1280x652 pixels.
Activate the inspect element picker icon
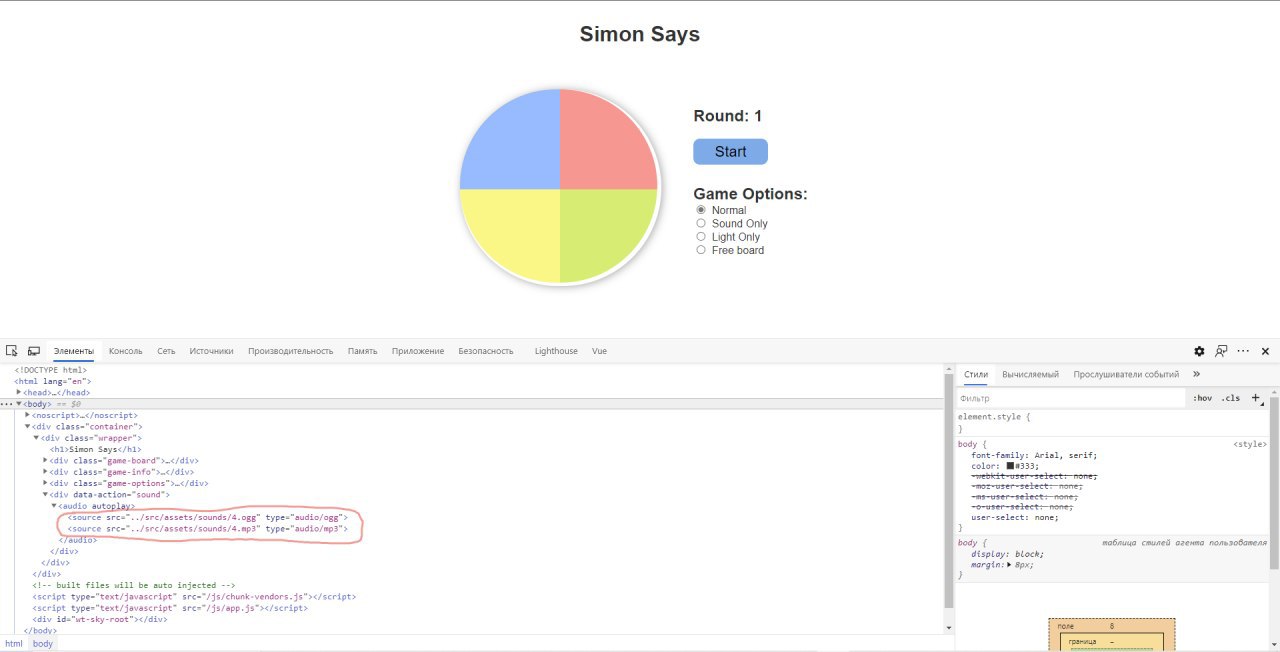click(12, 351)
